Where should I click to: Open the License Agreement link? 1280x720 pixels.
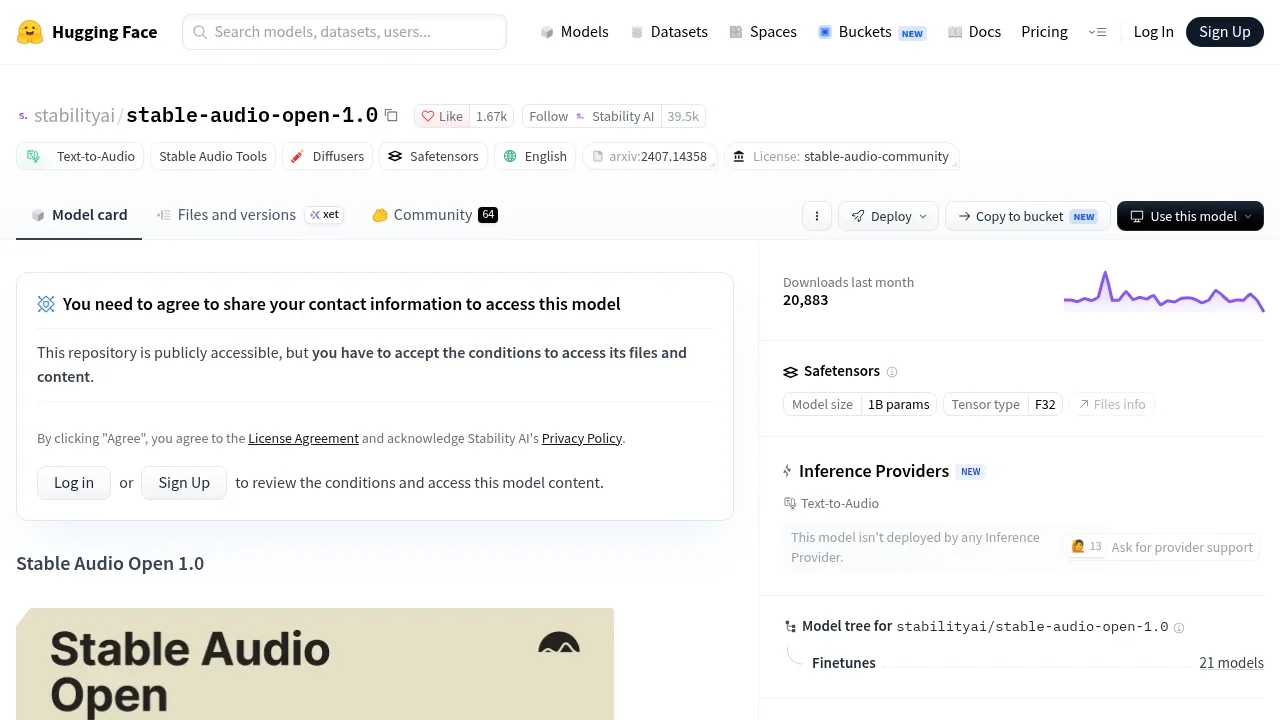tap(303, 438)
